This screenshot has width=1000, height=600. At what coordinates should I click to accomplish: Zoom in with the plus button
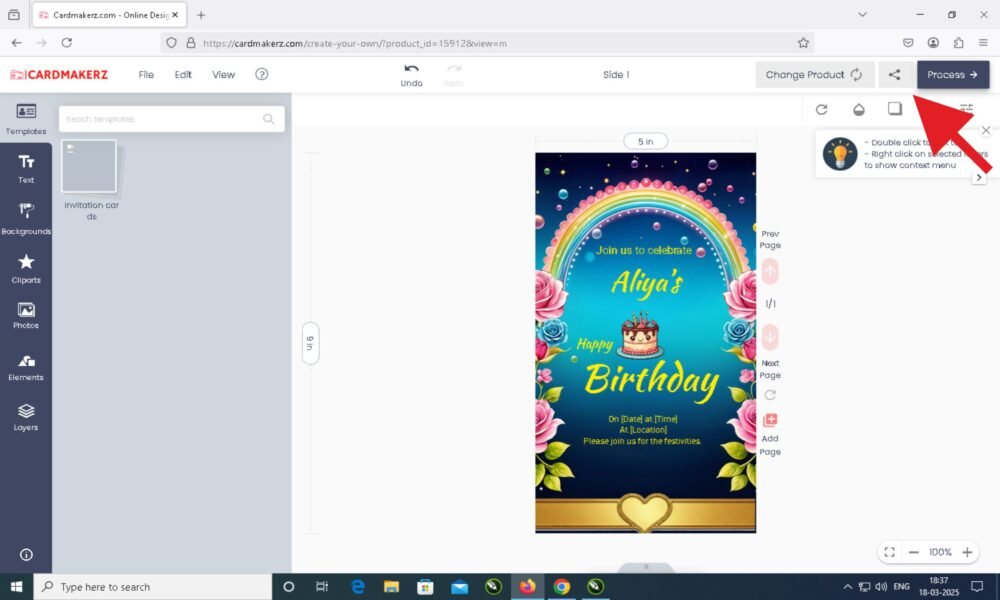point(967,552)
